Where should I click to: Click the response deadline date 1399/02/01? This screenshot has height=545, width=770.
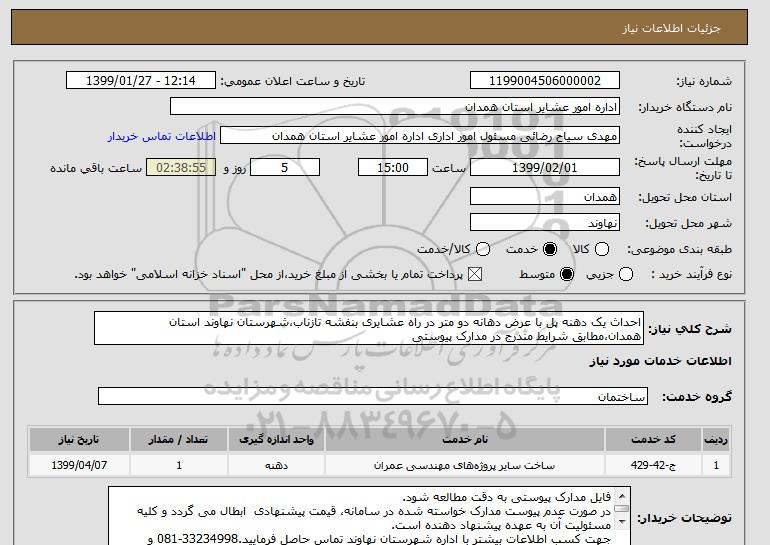[x=545, y=167]
